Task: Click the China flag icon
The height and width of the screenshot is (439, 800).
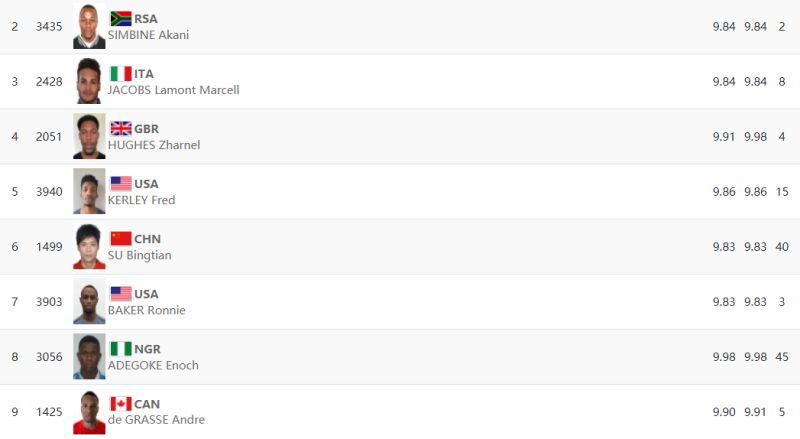Action: click(120, 239)
